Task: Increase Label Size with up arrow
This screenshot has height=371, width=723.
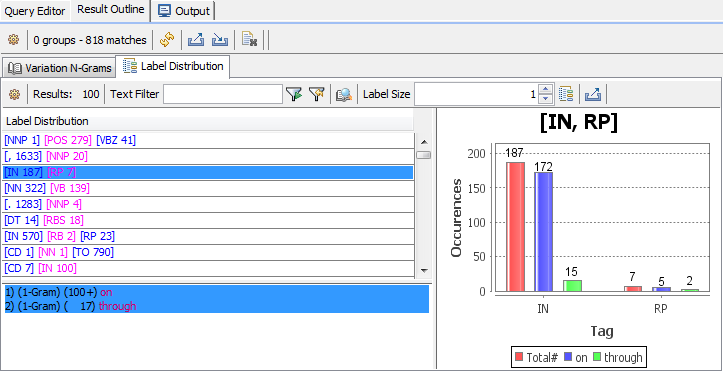Action: point(545,90)
